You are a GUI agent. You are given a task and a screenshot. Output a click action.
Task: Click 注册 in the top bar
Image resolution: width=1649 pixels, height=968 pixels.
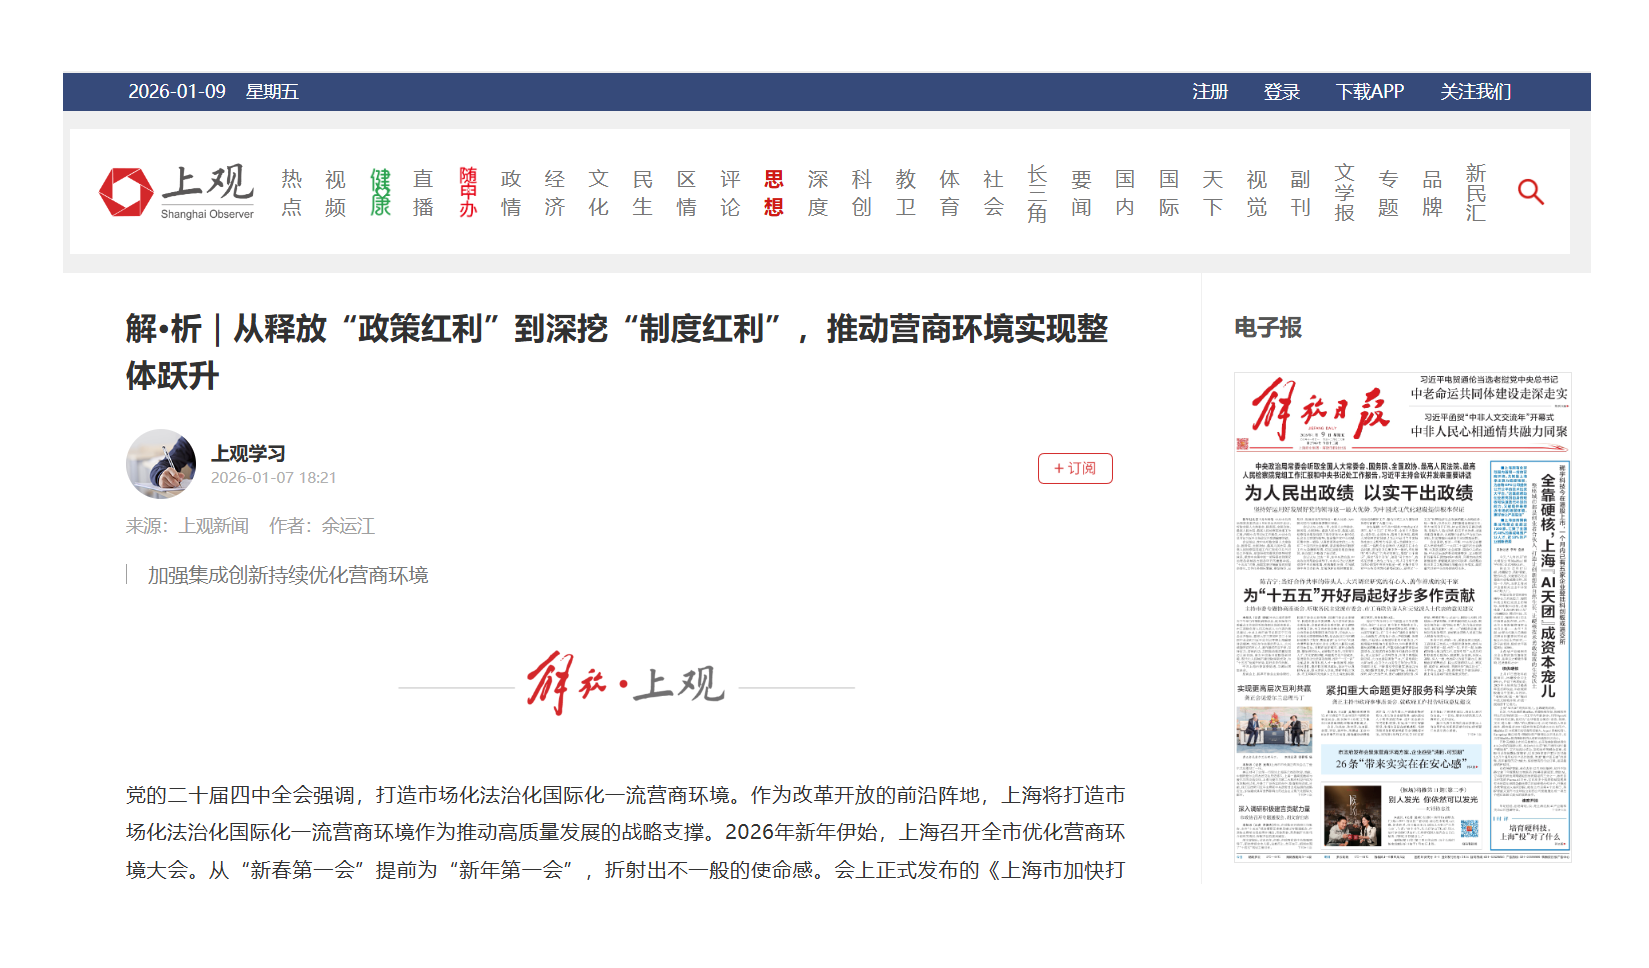1209,92
